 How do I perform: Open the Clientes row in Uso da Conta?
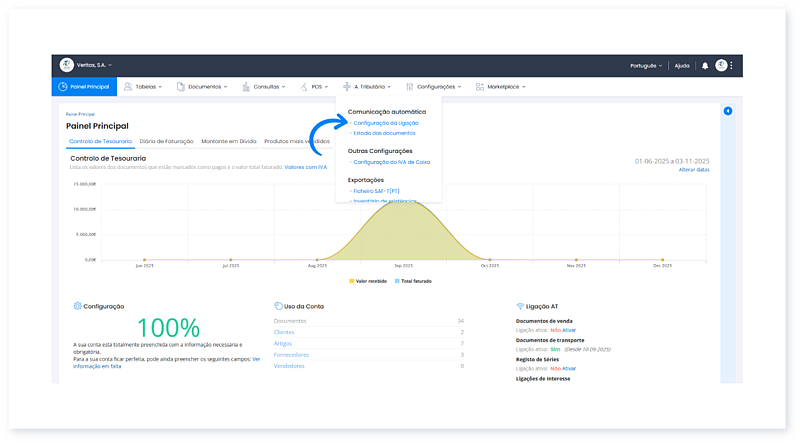284,331
